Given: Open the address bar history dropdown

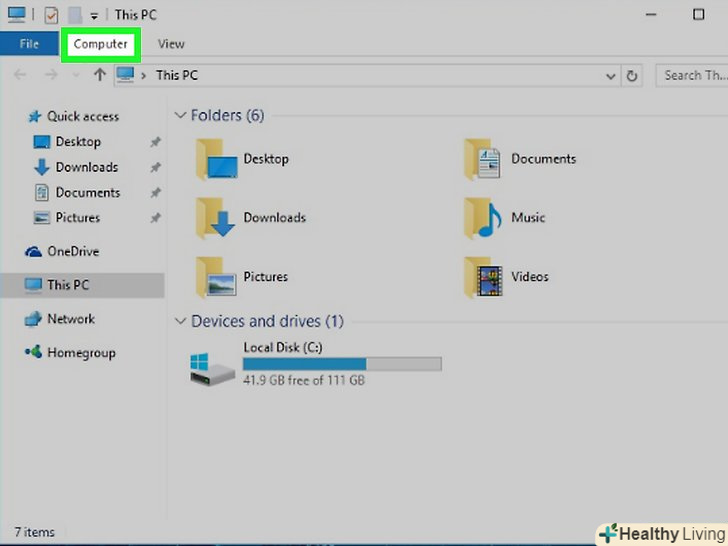Looking at the screenshot, I should pyautogui.click(x=611, y=76).
